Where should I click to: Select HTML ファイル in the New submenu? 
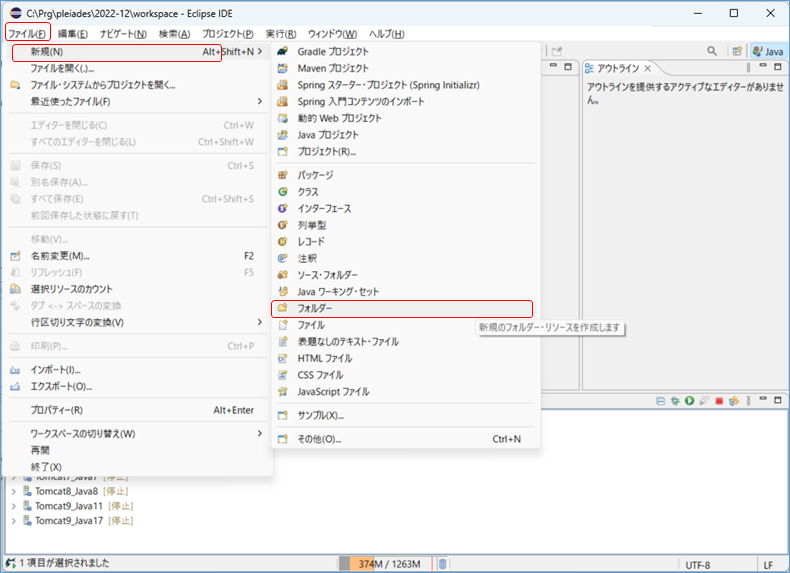(405, 358)
